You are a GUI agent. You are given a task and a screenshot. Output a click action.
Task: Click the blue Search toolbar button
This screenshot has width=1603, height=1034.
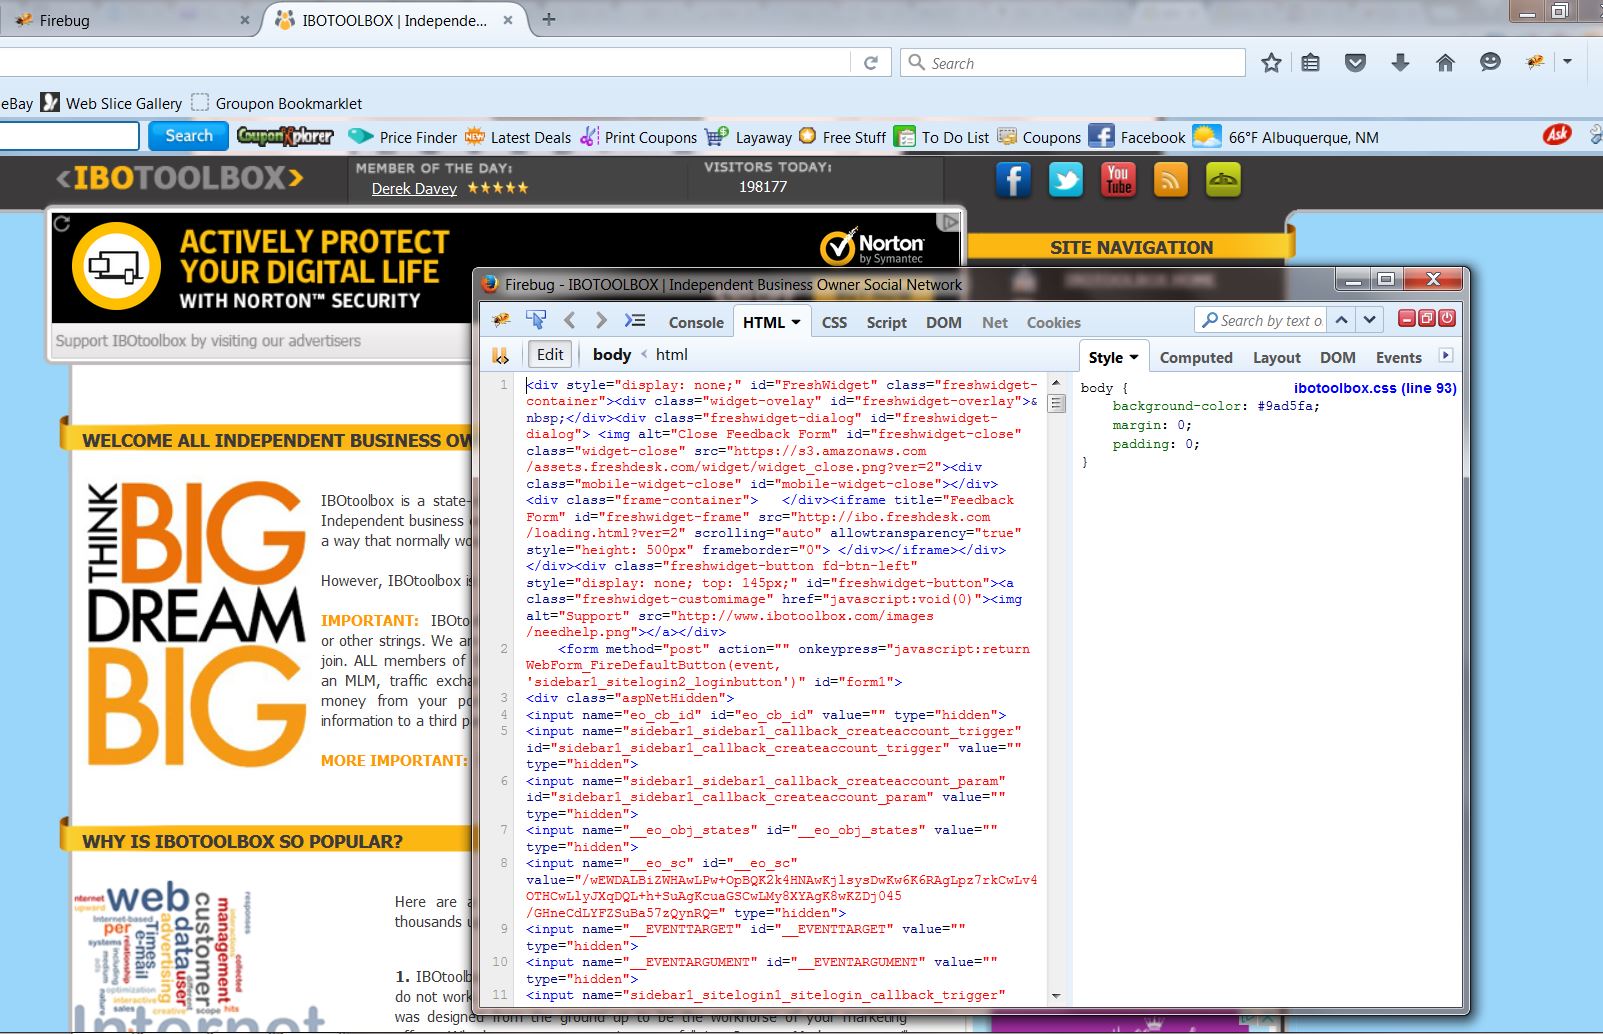189,136
